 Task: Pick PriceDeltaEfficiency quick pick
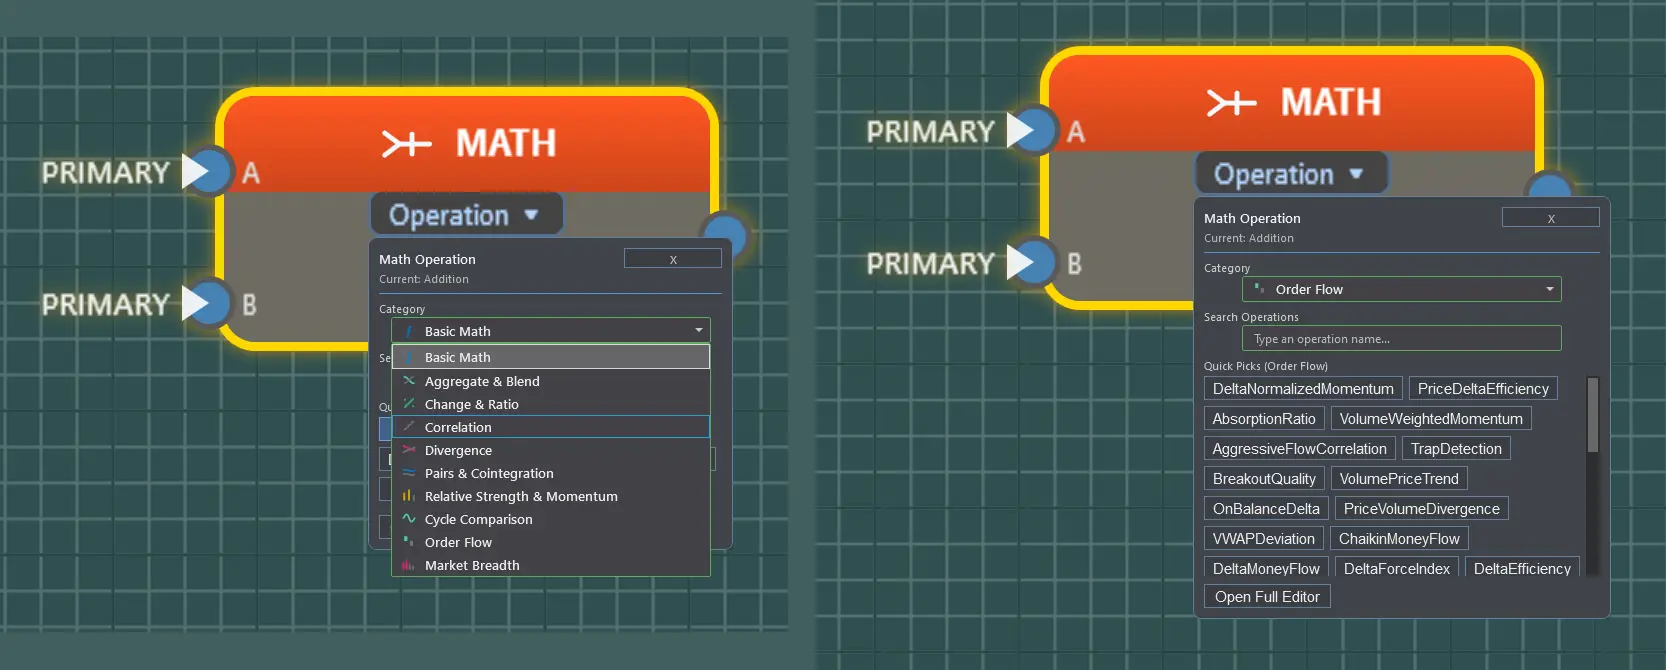pos(1483,389)
